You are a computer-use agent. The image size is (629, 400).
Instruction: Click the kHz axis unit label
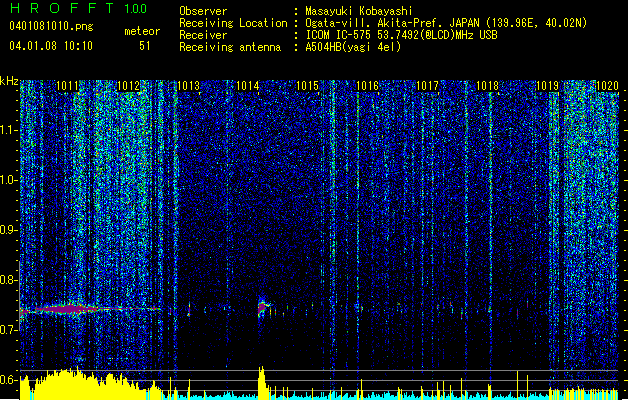tap(9, 81)
